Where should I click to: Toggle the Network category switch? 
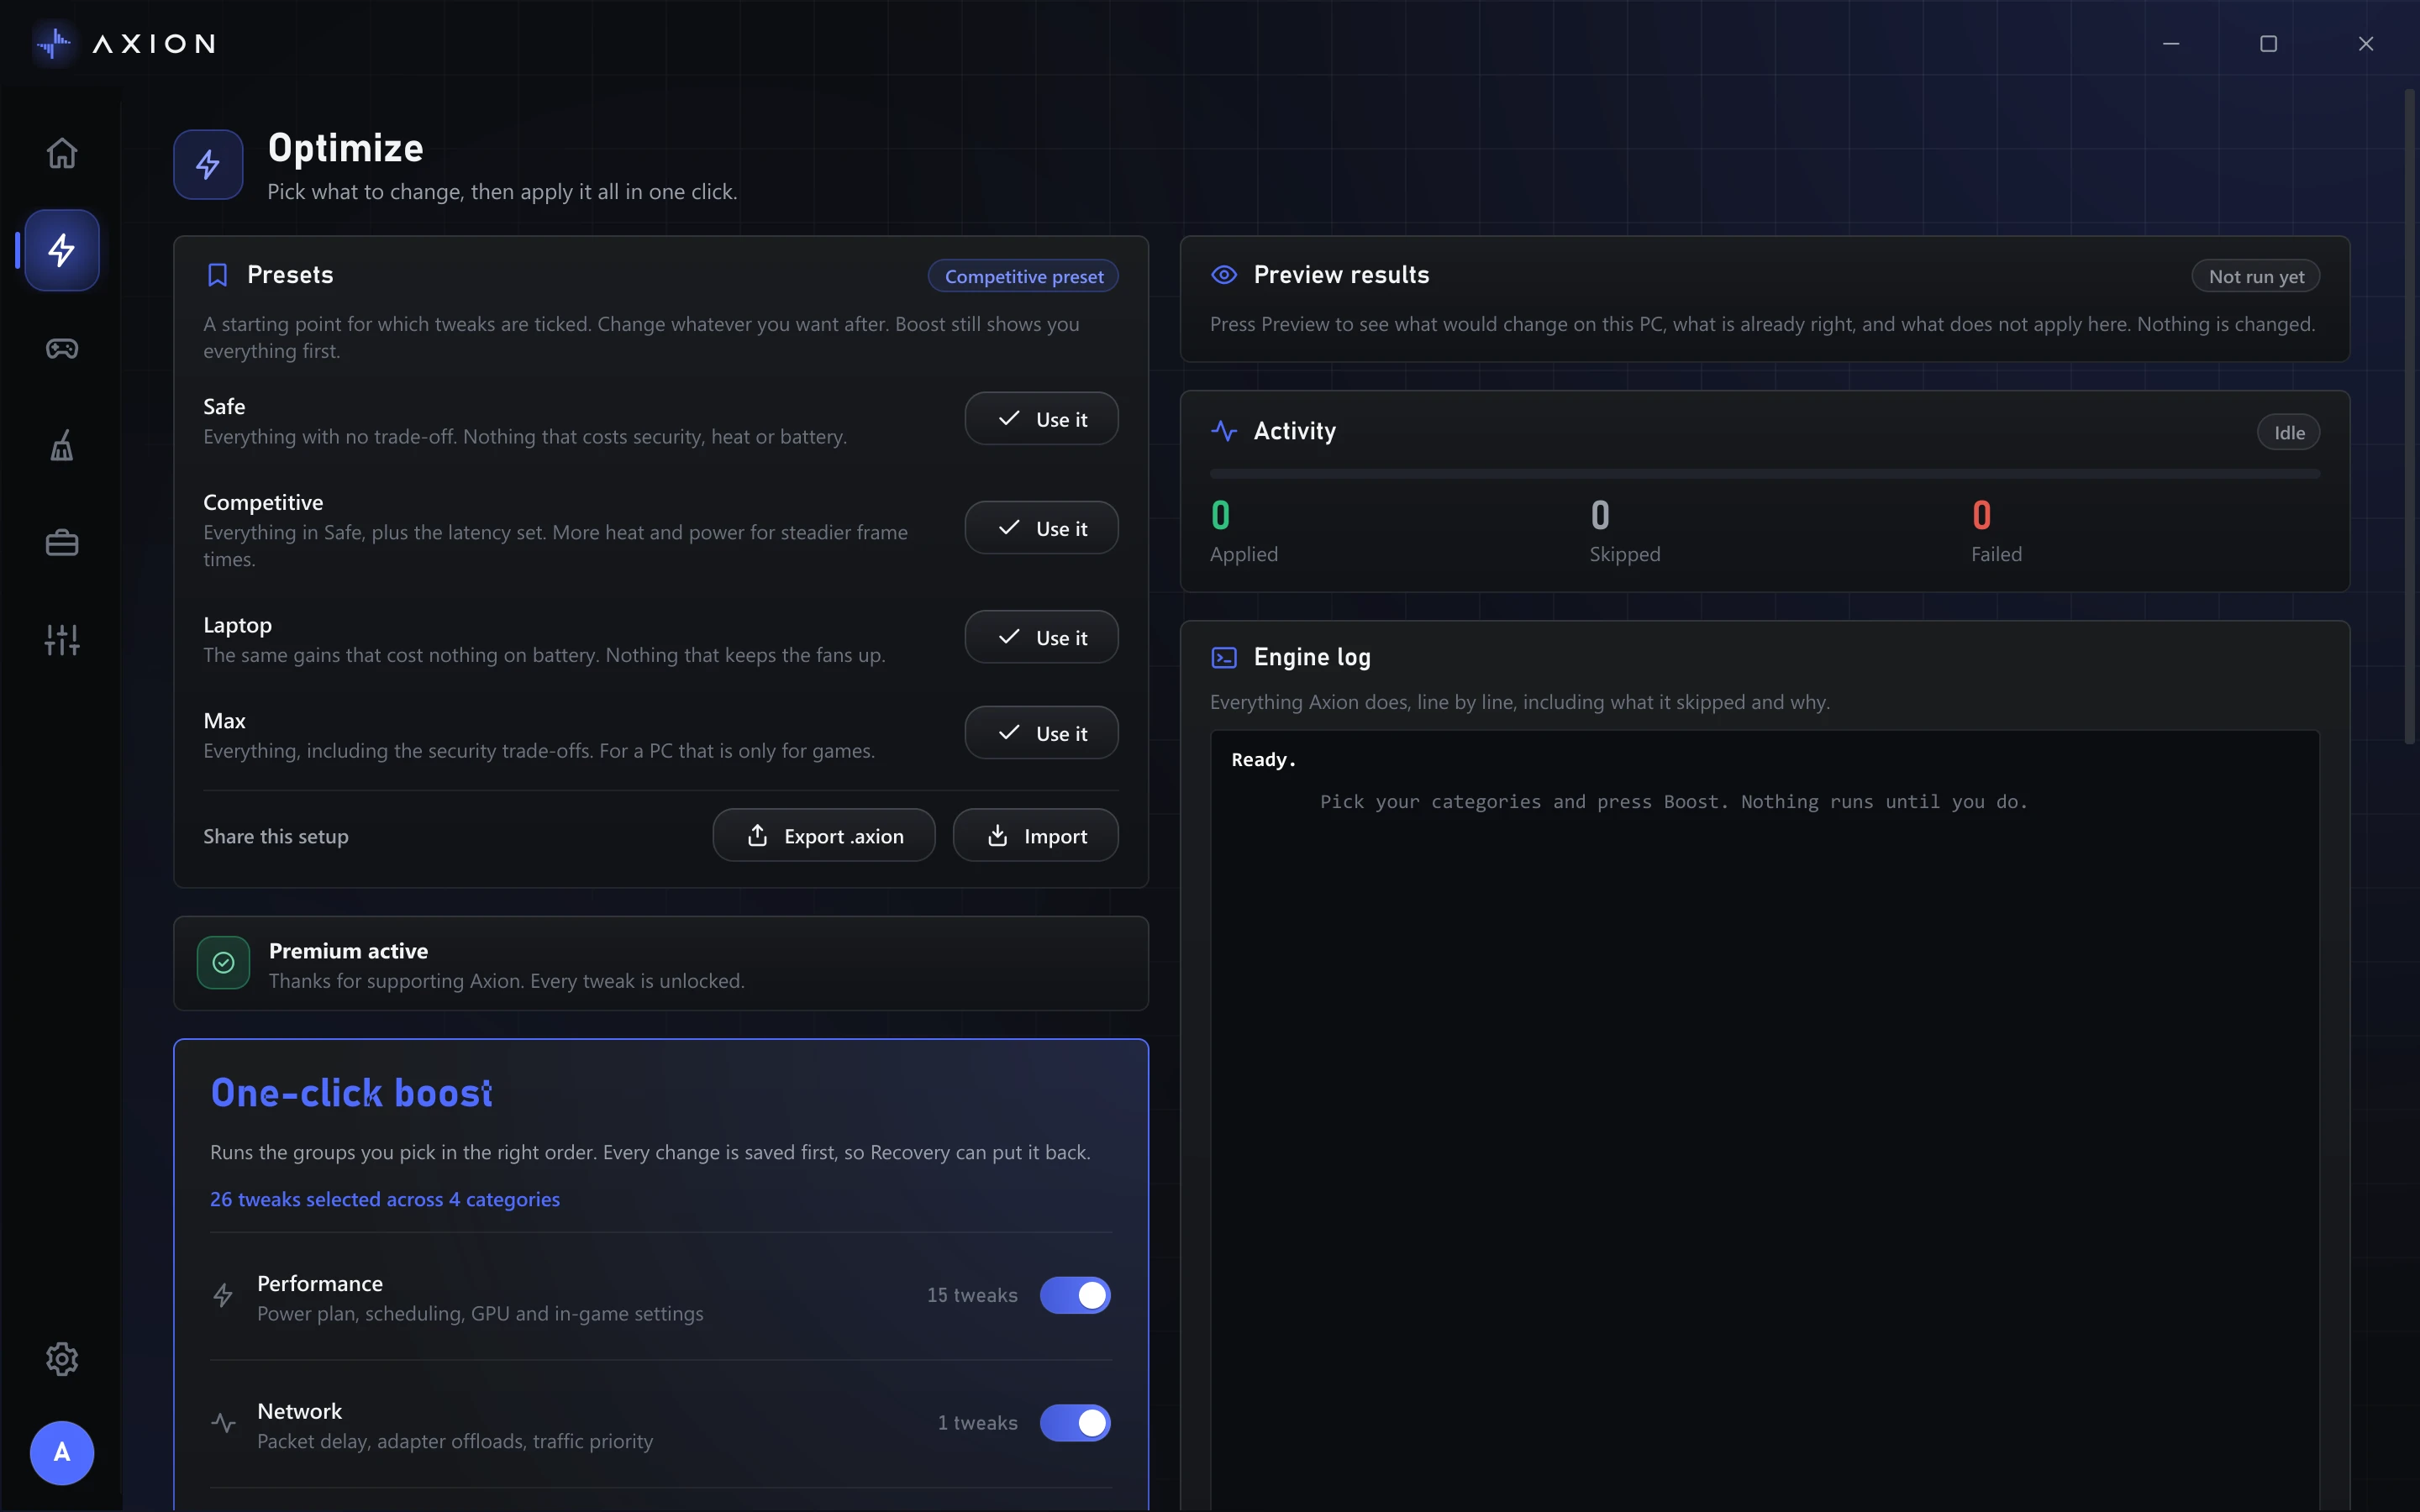(x=1075, y=1422)
